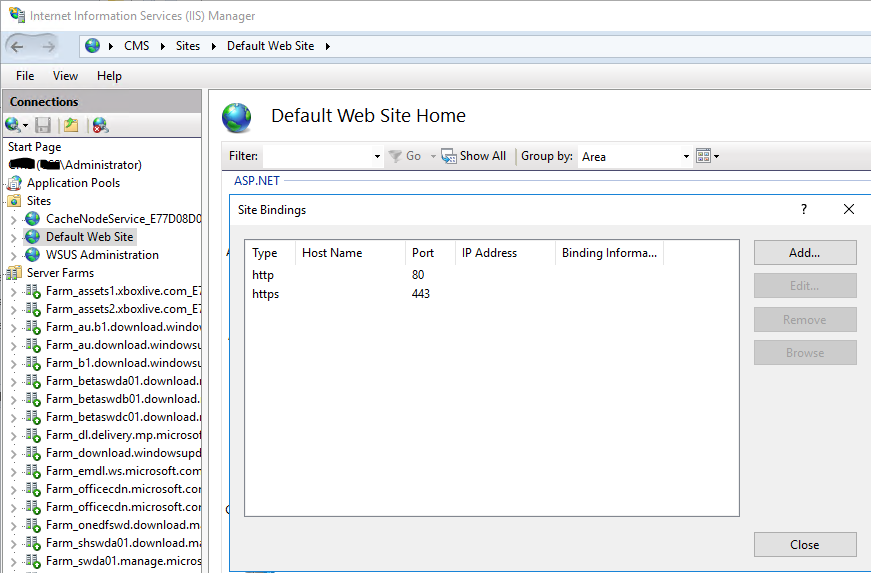Click the globe icon in the address bar
Viewport: 871px width, 573px height.
coord(92,46)
